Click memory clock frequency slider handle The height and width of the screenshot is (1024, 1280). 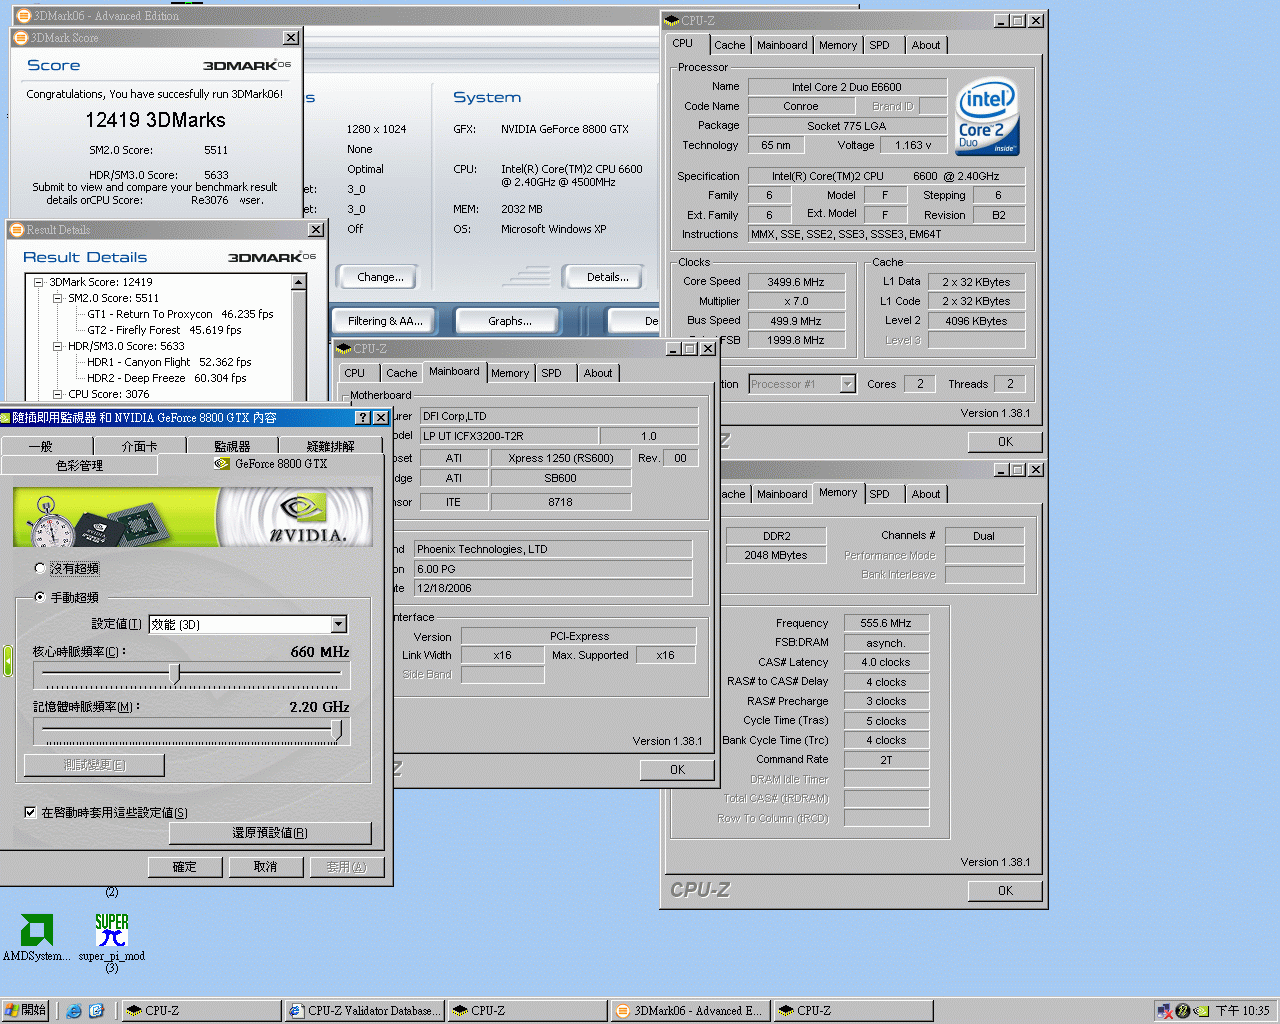pyautogui.click(x=336, y=731)
